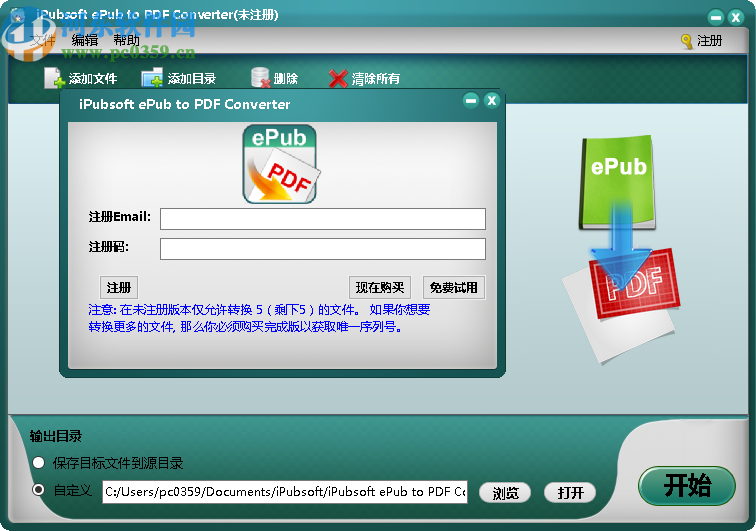
Task: Open the 编辑 (Edit) menu
Action: [85, 41]
